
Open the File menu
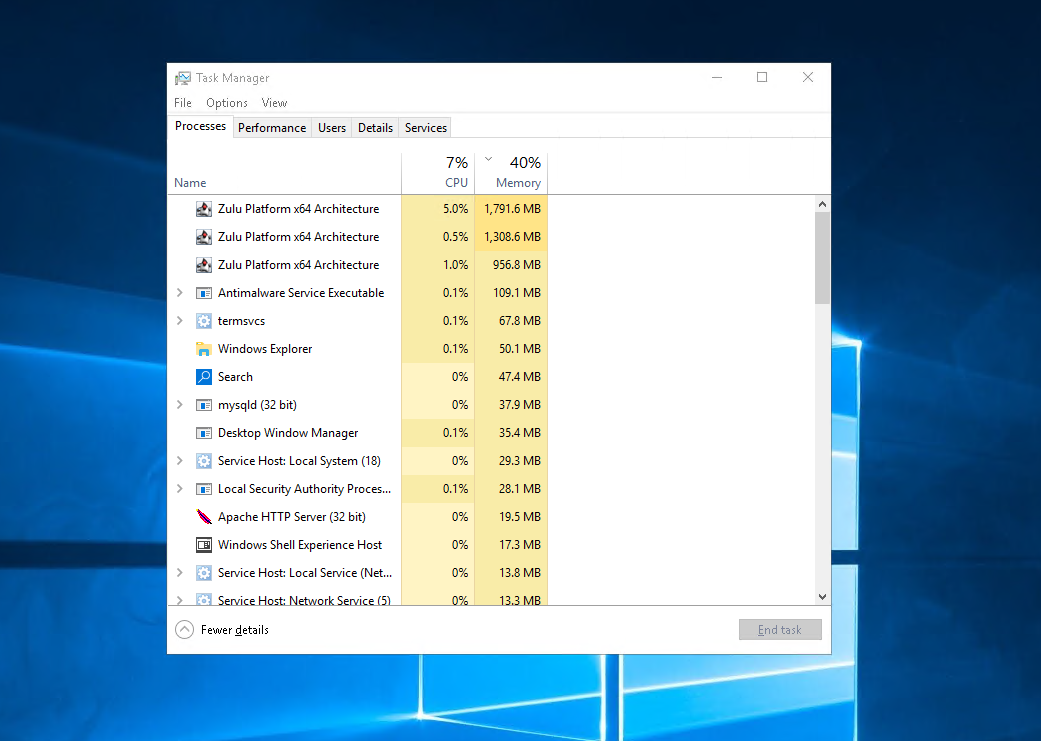[183, 103]
